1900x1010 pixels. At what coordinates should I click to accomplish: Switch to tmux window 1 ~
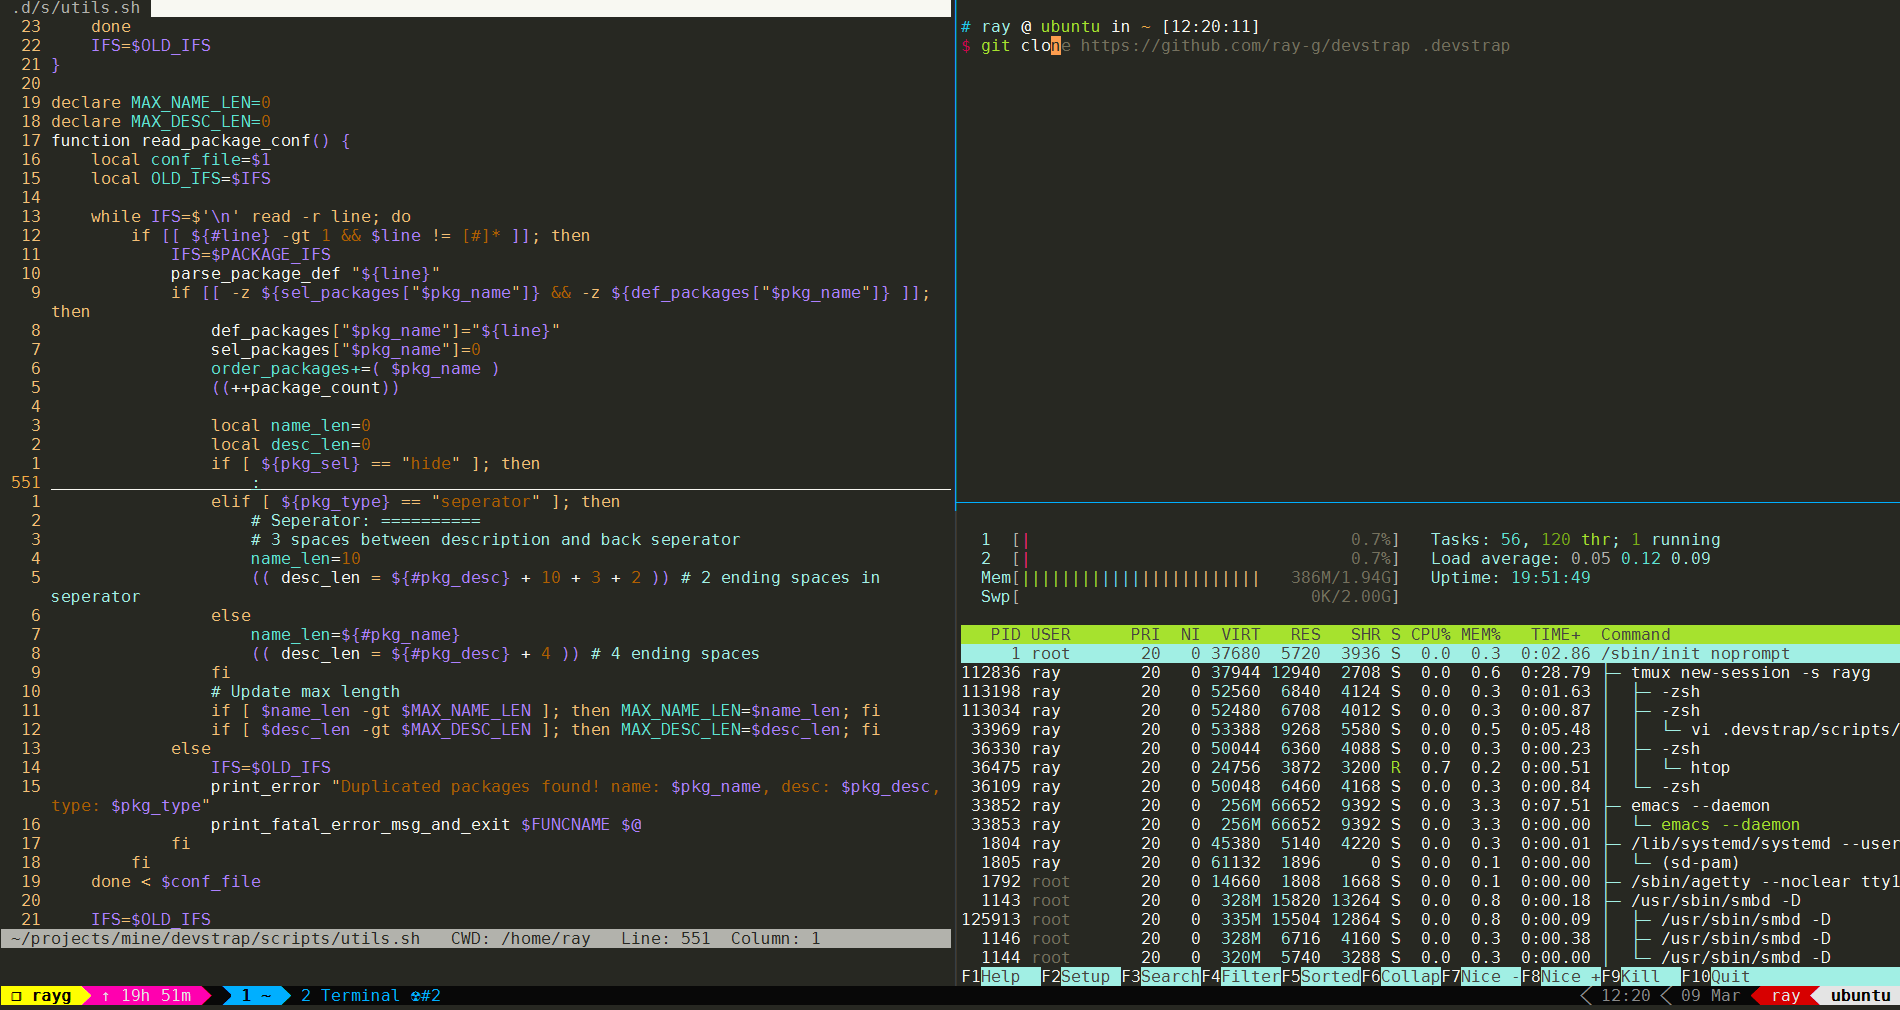point(256,996)
